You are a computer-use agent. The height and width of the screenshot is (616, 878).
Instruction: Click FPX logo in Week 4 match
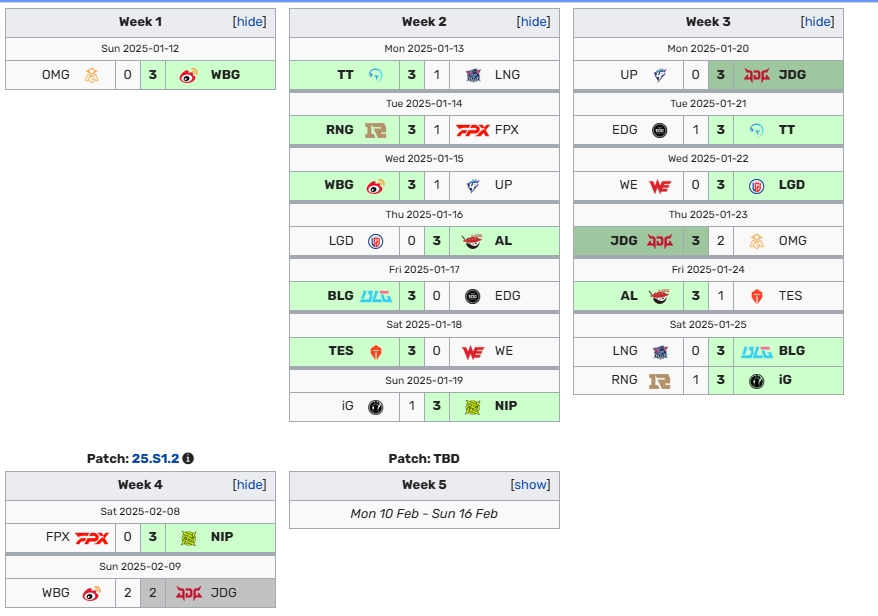coord(92,537)
